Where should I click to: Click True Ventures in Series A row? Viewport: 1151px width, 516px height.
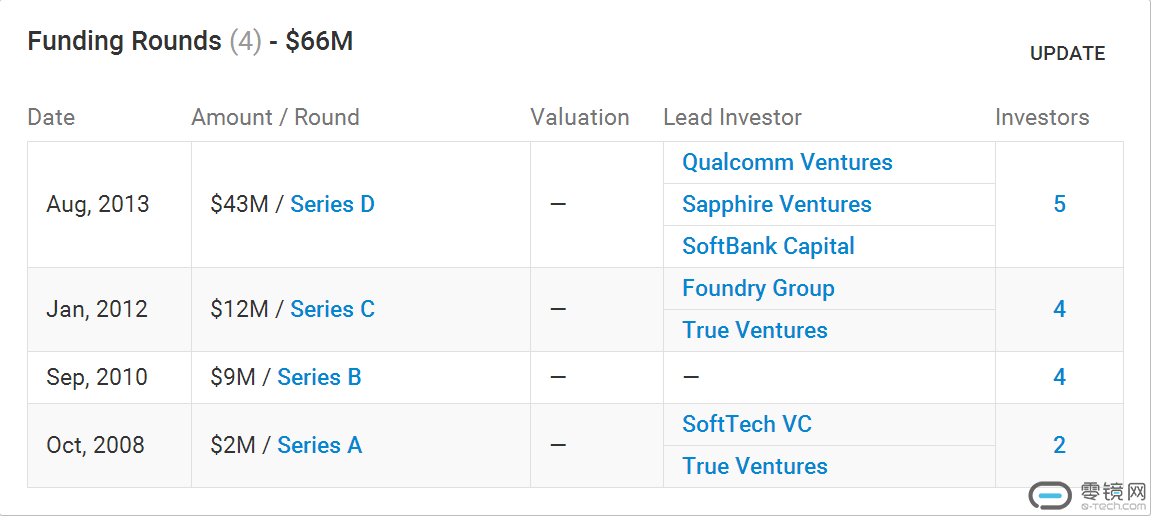click(755, 466)
